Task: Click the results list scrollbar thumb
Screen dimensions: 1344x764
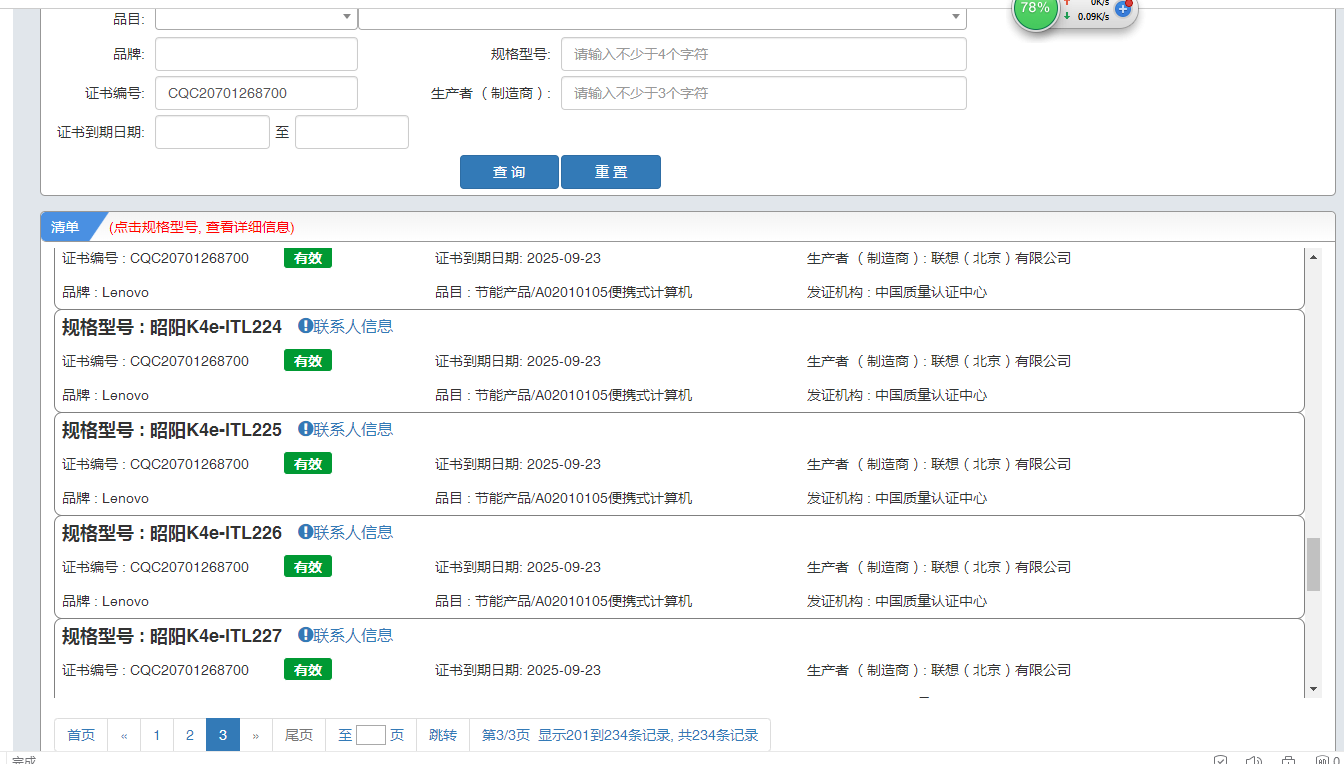Action: coord(1314,565)
